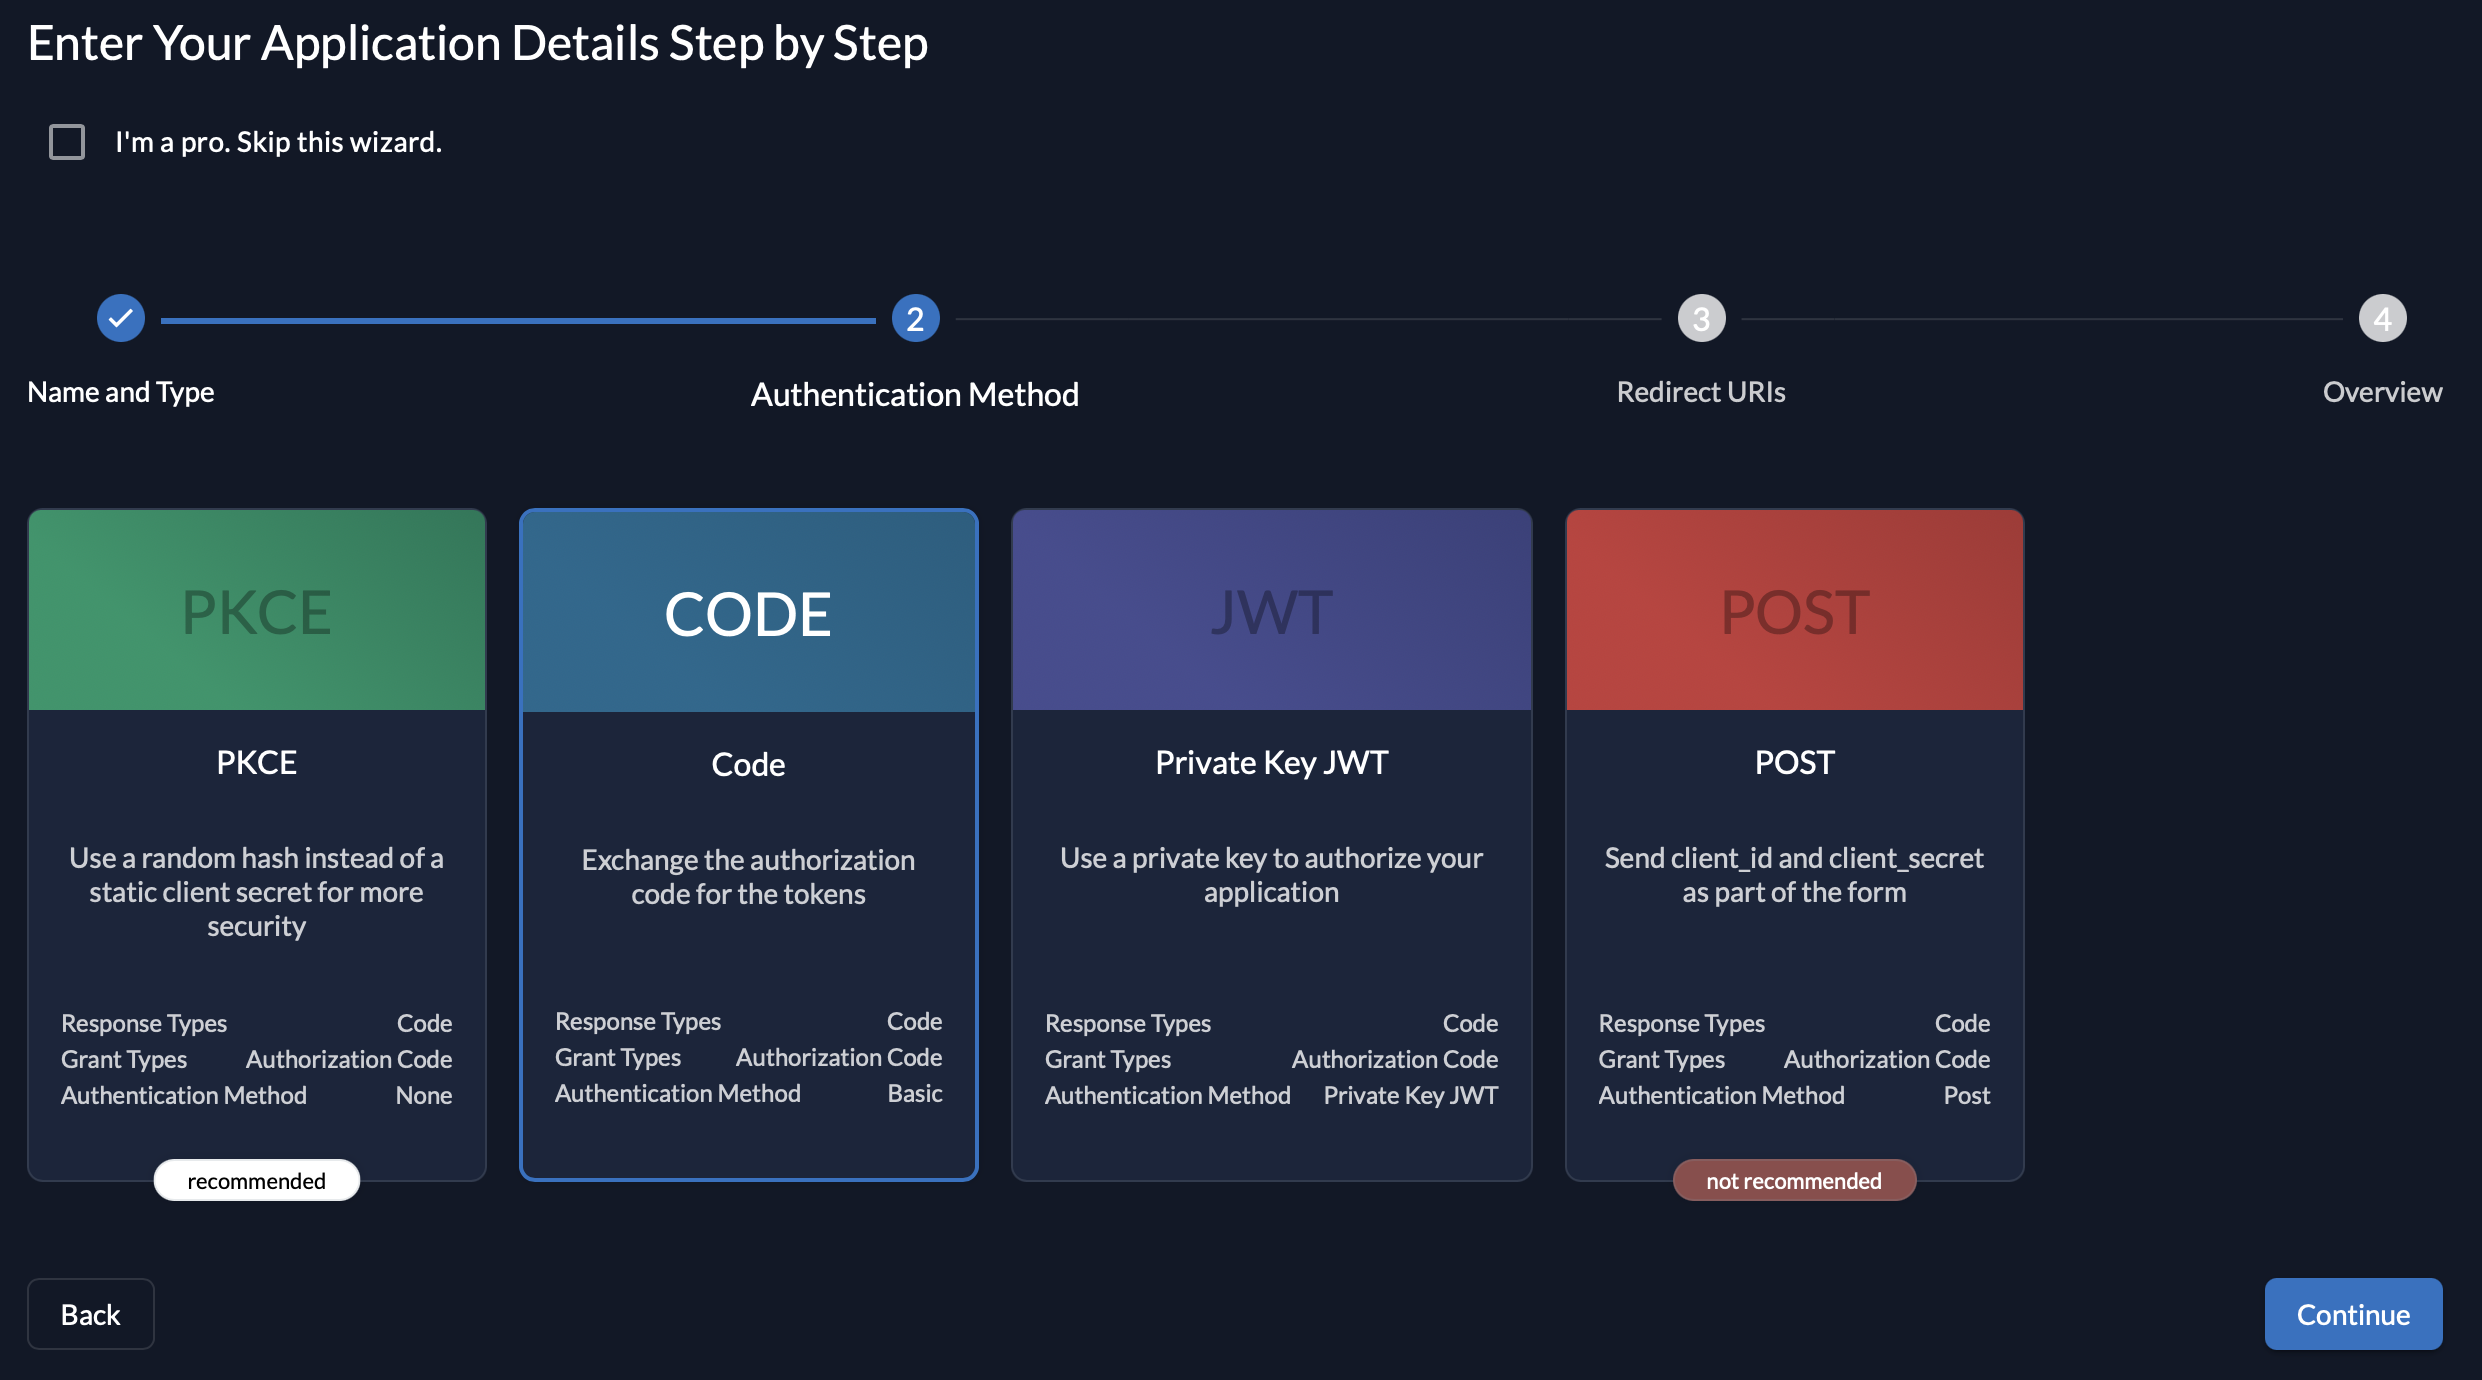Viewport: 2482px width, 1380px height.
Task: Select the Private Key JWT title
Action: 1271,763
